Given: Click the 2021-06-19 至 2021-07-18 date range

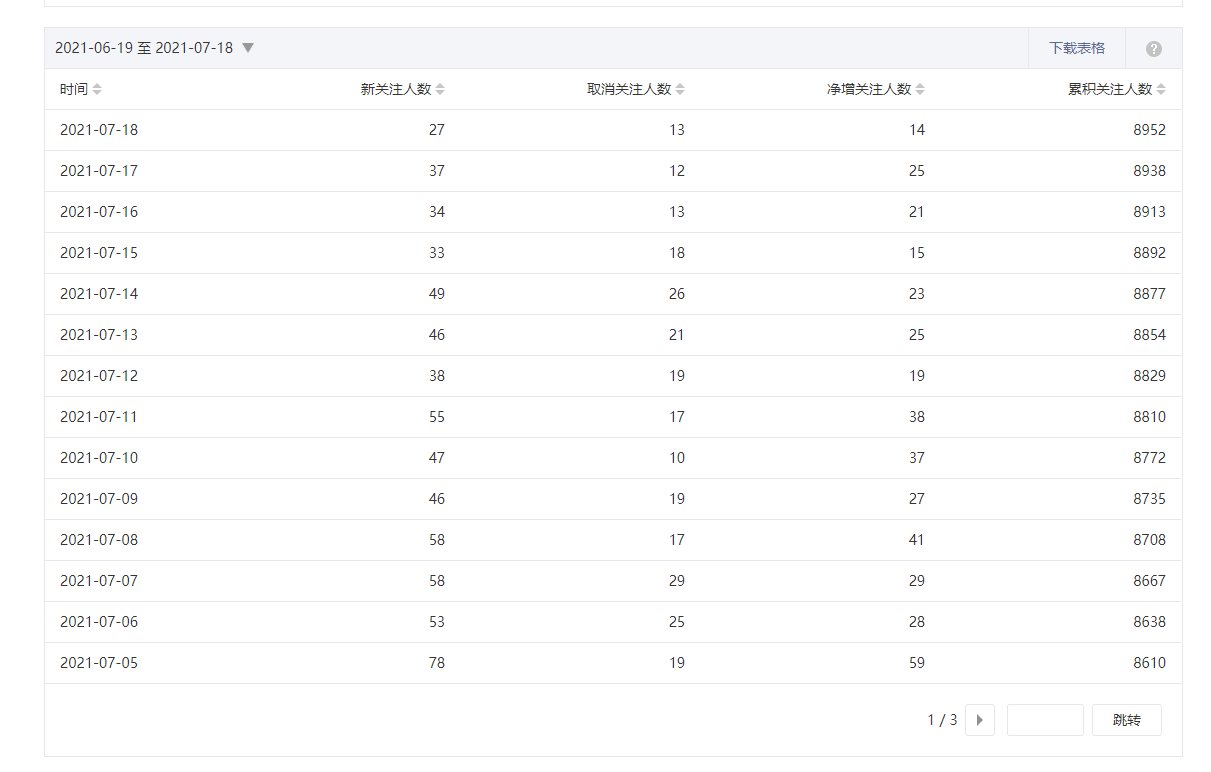Looking at the screenshot, I should pyautogui.click(x=144, y=48).
